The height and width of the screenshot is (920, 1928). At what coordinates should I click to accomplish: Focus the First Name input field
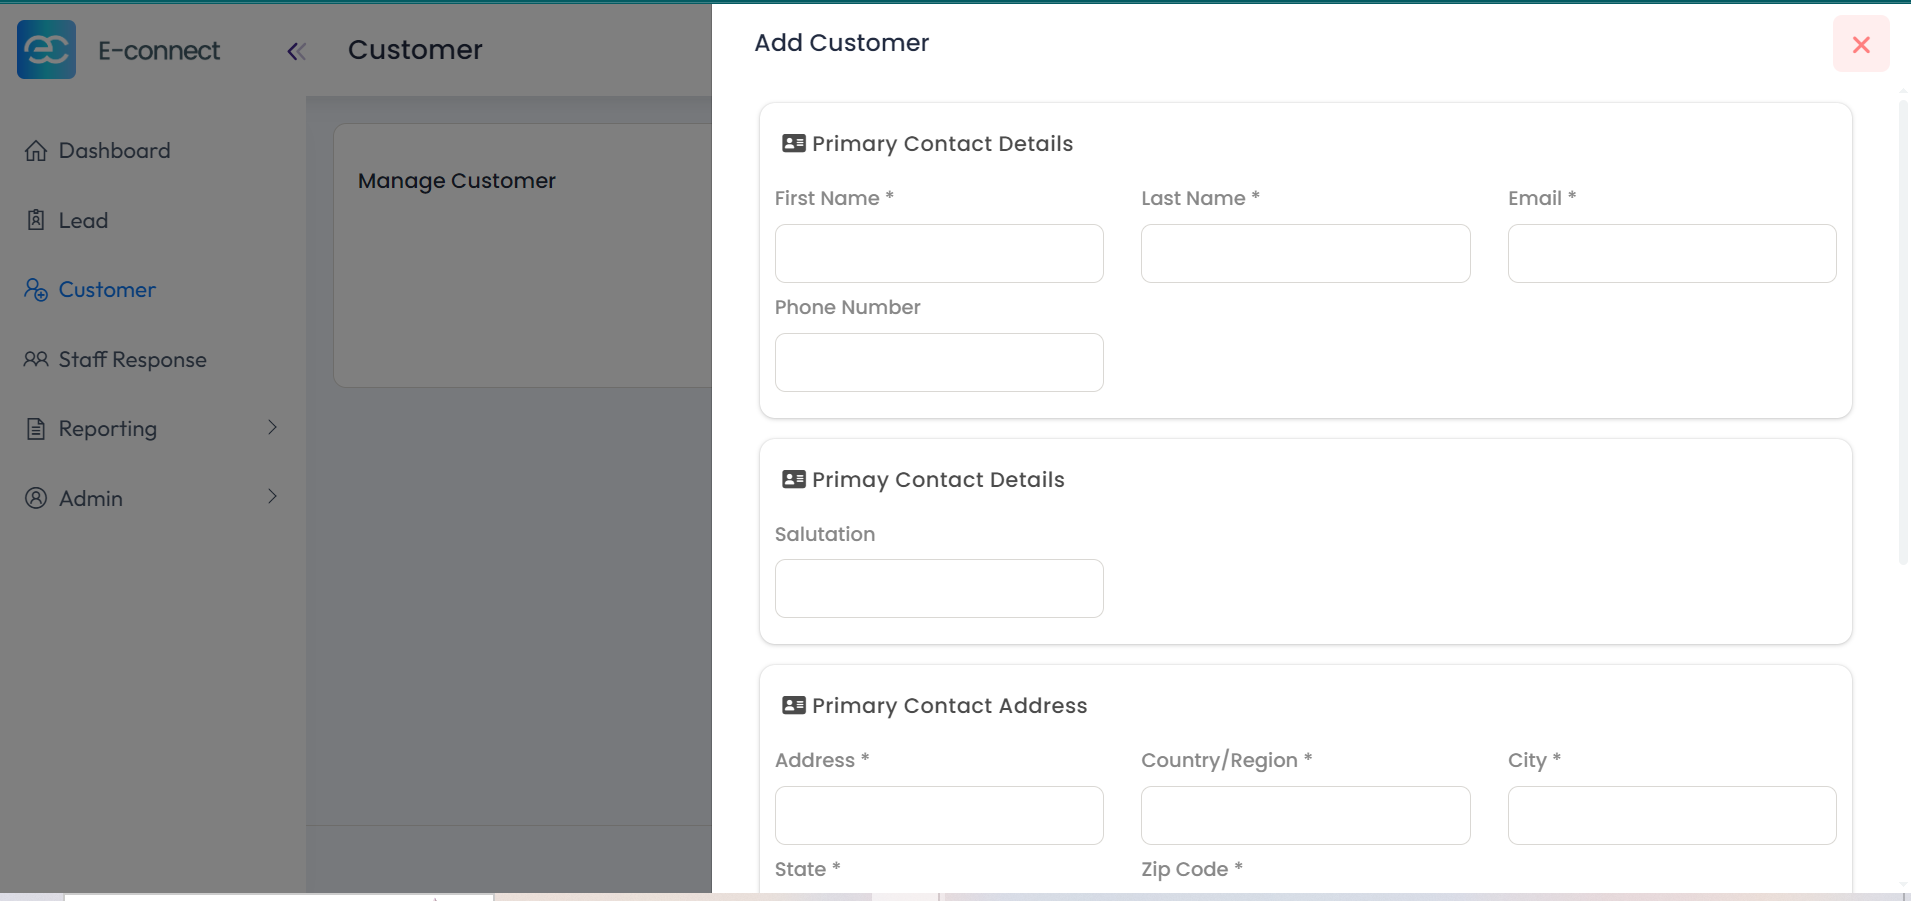point(938,253)
